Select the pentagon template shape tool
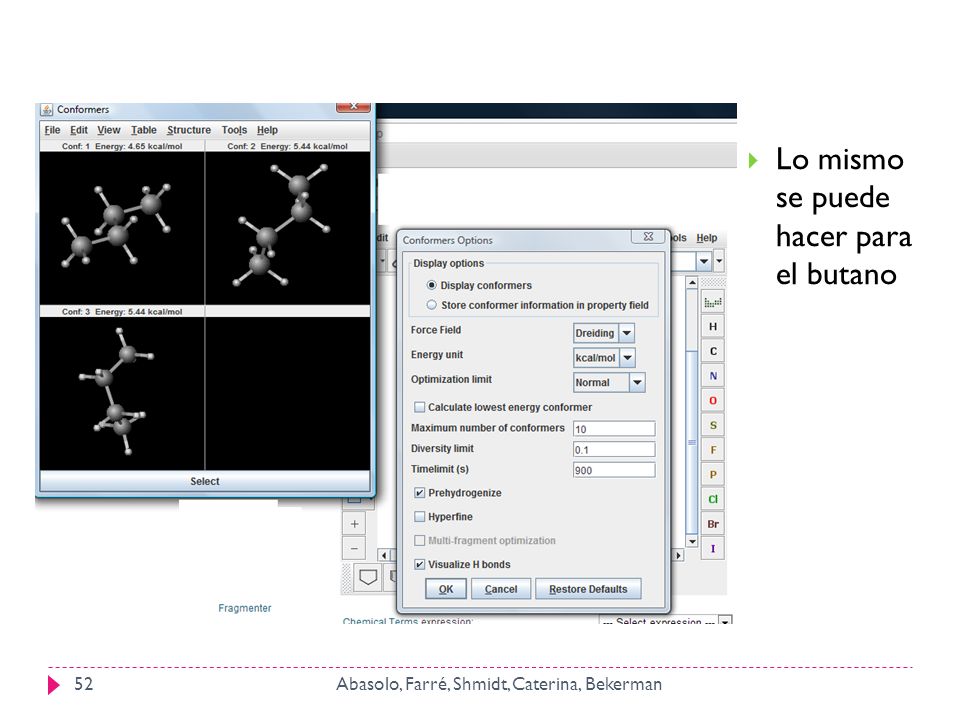 pos(367,577)
